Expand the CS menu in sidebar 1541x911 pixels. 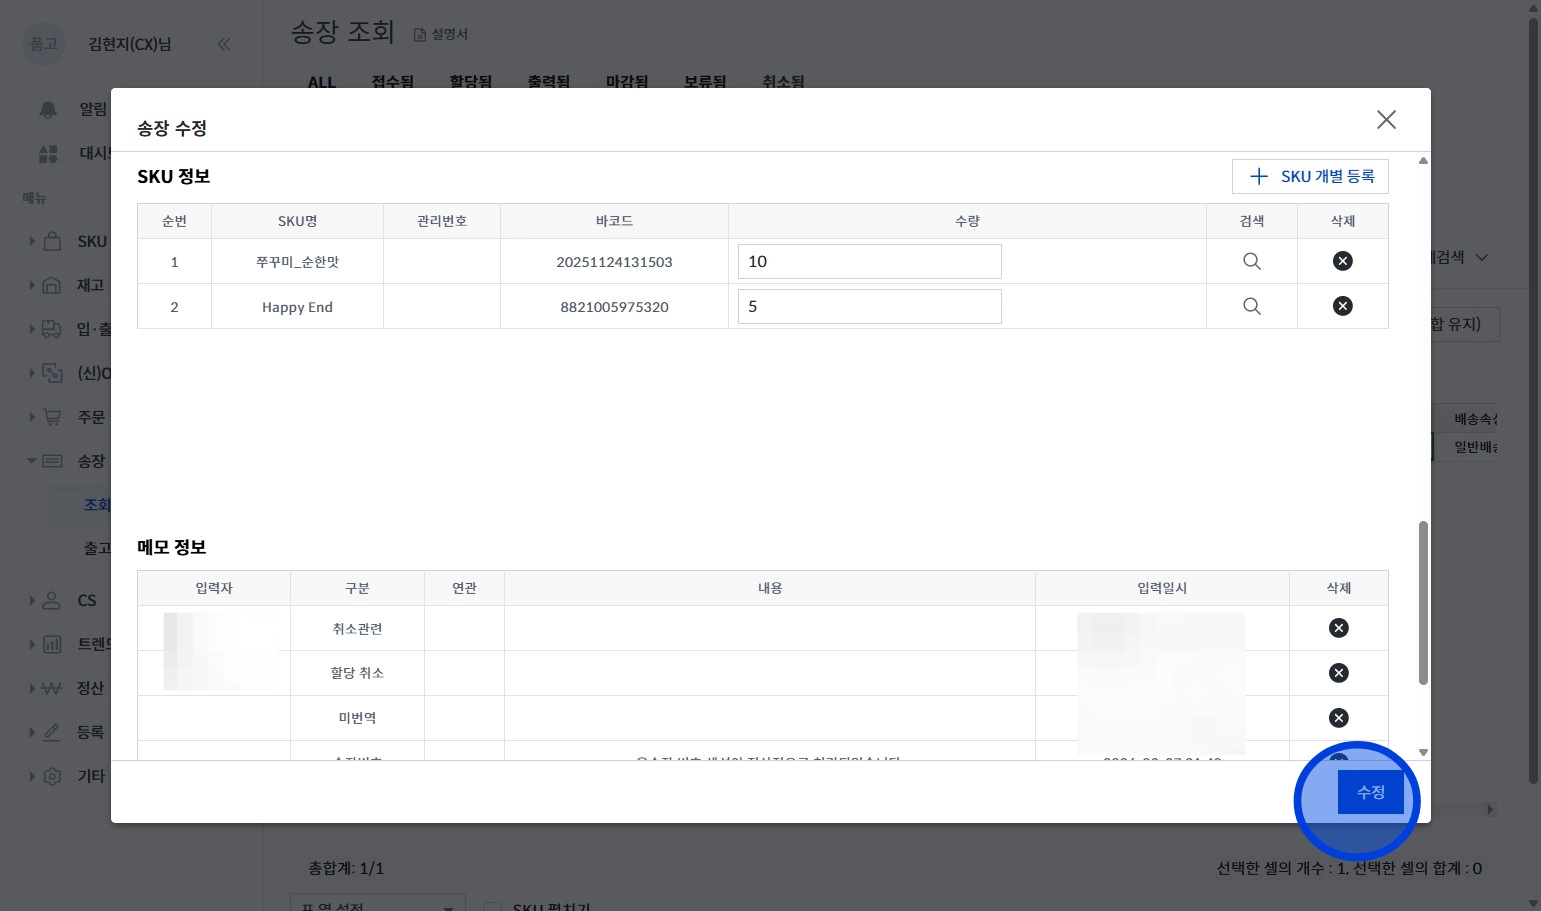pyautogui.click(x=32, y=601)
